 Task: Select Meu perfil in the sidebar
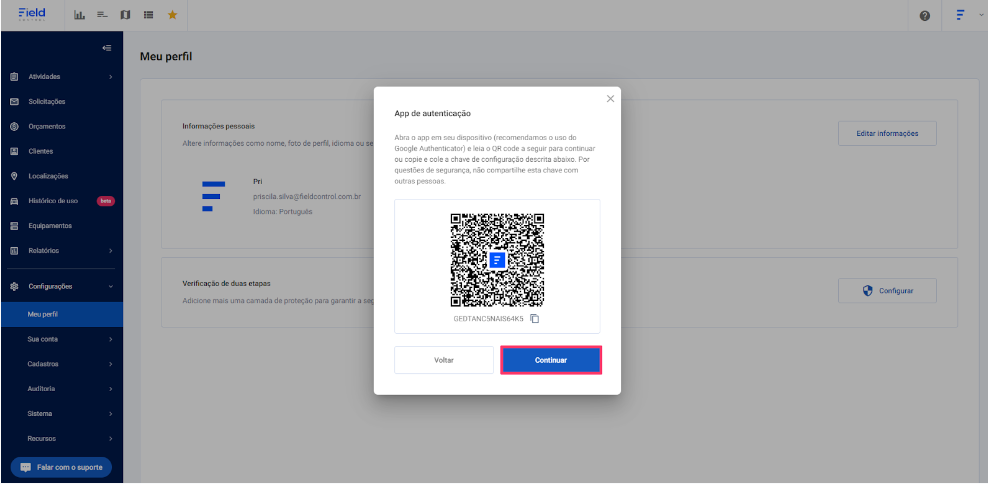[x=62, y=314]
